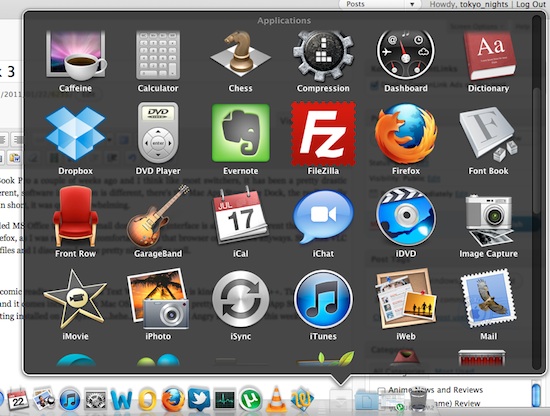Click the blue categories scrollbar in WordPress

(x=536, y=396)
